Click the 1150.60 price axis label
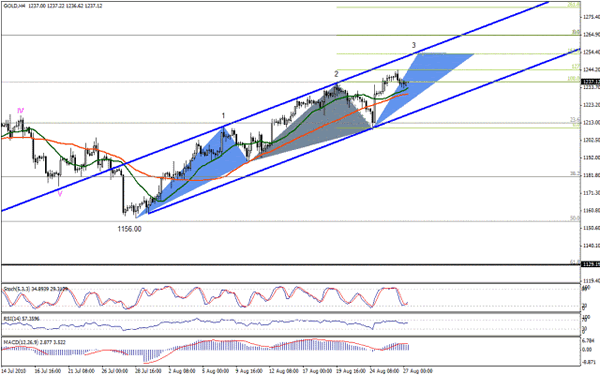 pos(592,228)
